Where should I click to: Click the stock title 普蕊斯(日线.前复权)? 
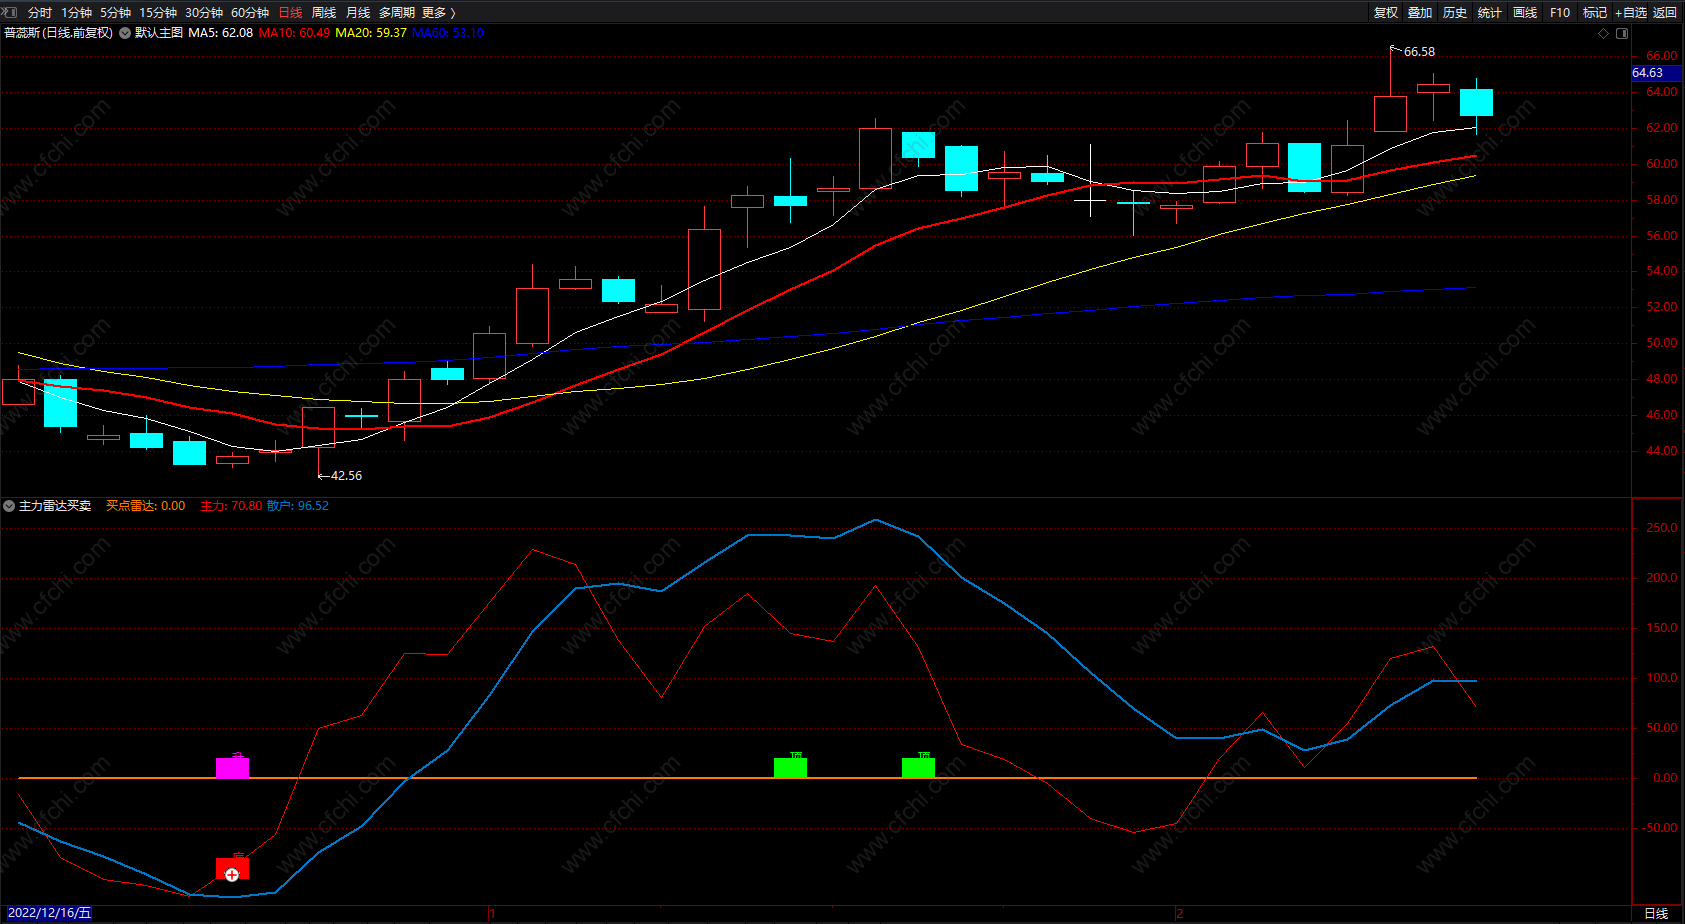(x=59, y=33)
